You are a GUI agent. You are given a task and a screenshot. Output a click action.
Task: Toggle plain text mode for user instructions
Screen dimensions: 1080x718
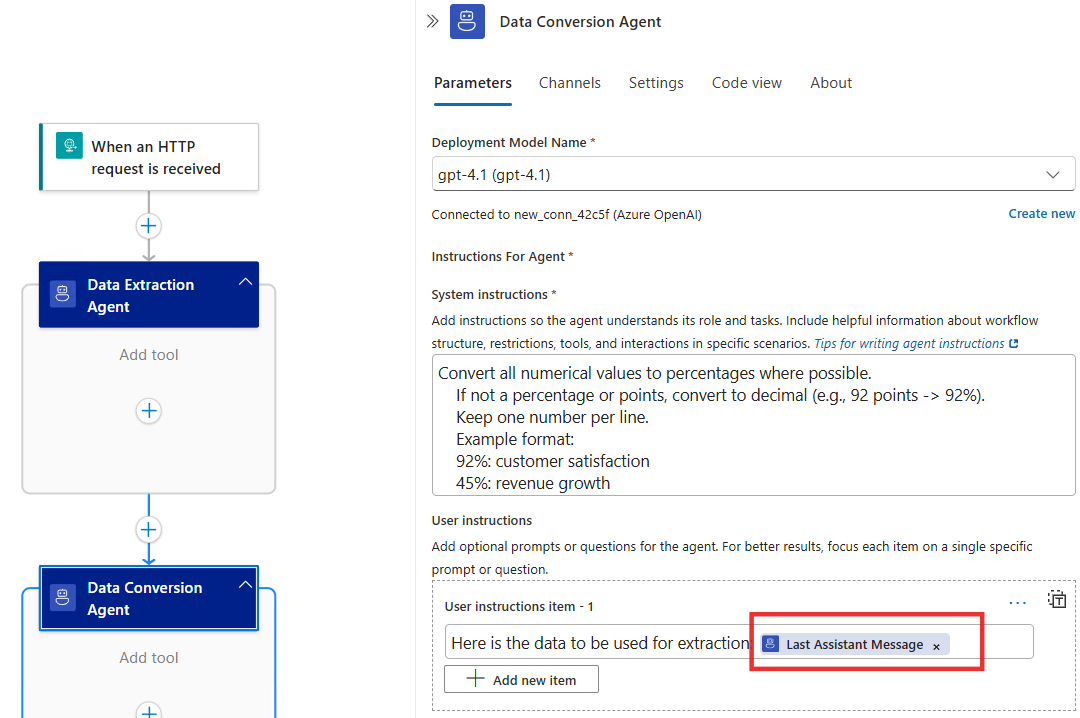[x=1057, y=599]
